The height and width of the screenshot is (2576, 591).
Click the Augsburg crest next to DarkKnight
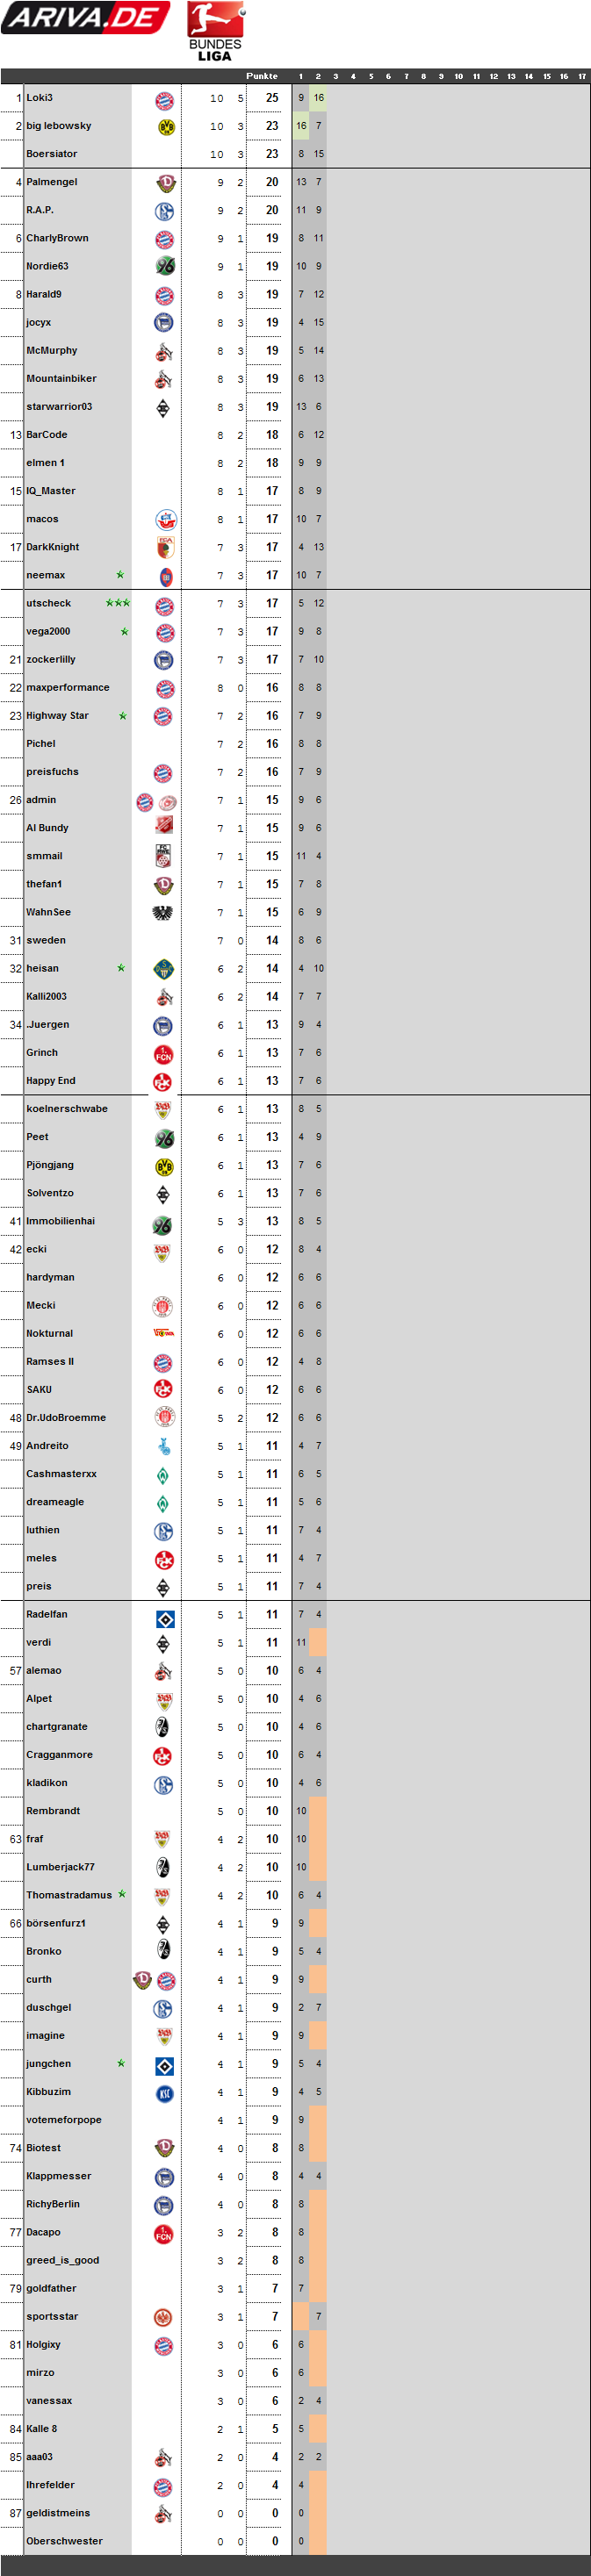(166, 548)
